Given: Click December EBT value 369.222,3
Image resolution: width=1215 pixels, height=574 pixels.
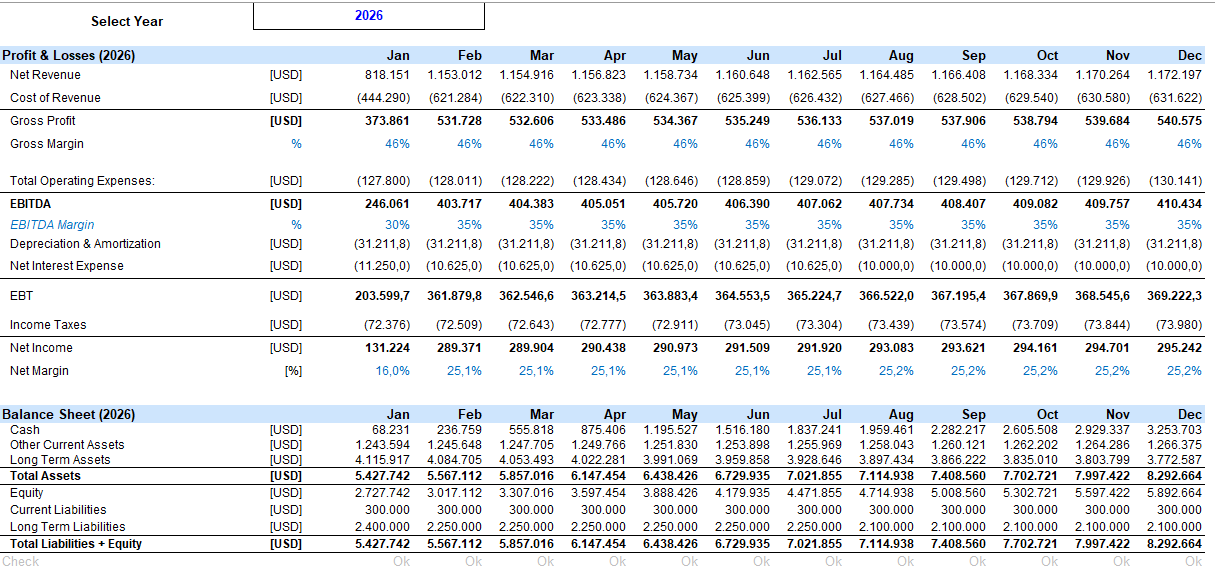Looking at the screenshot, I should click(1175, 296).
